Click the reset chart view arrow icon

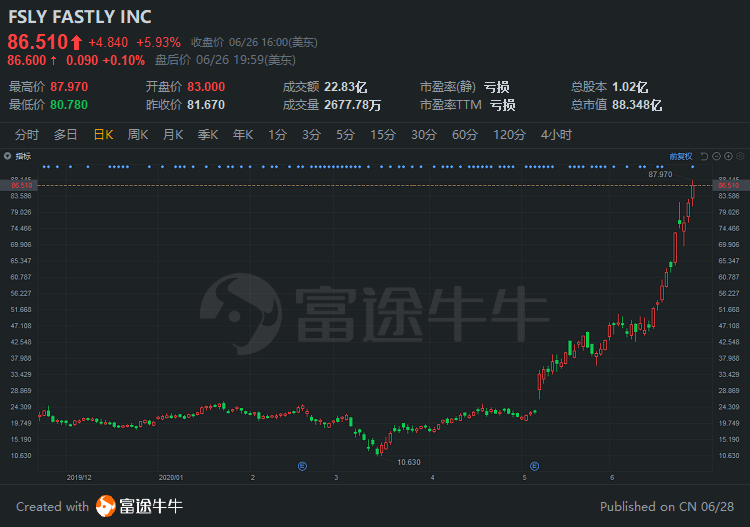click(x=704, y=156)
